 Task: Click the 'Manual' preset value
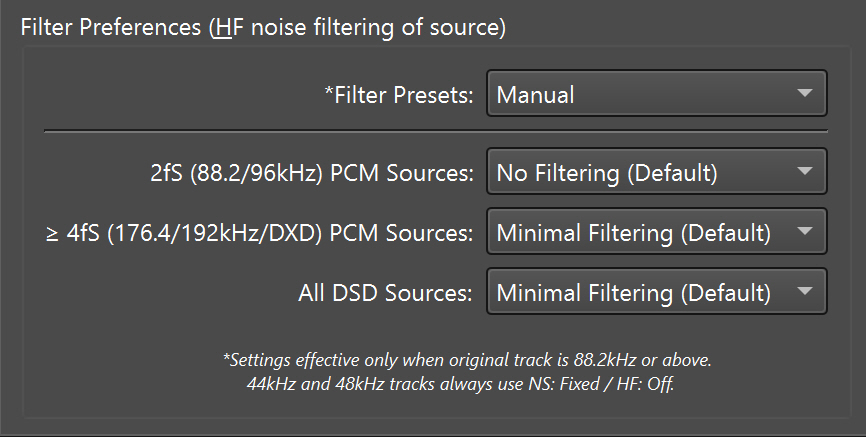(536, 95)
